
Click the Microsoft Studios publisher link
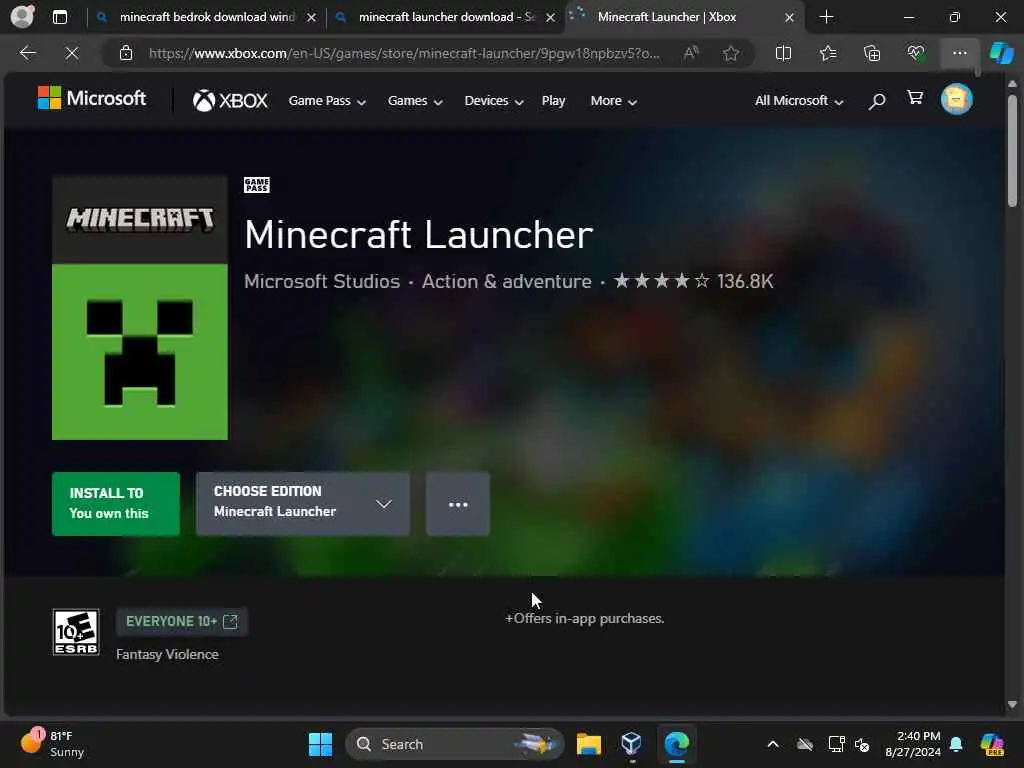(322, 281)
